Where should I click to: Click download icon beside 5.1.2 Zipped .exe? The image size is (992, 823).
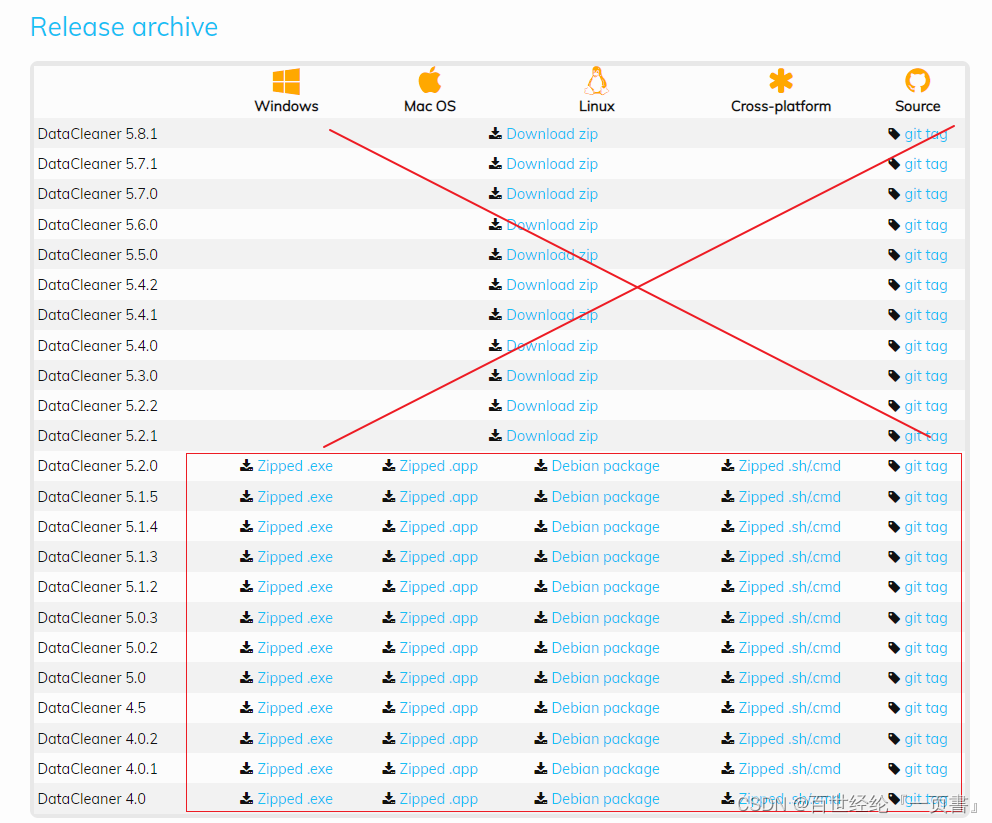pos(247,586)
